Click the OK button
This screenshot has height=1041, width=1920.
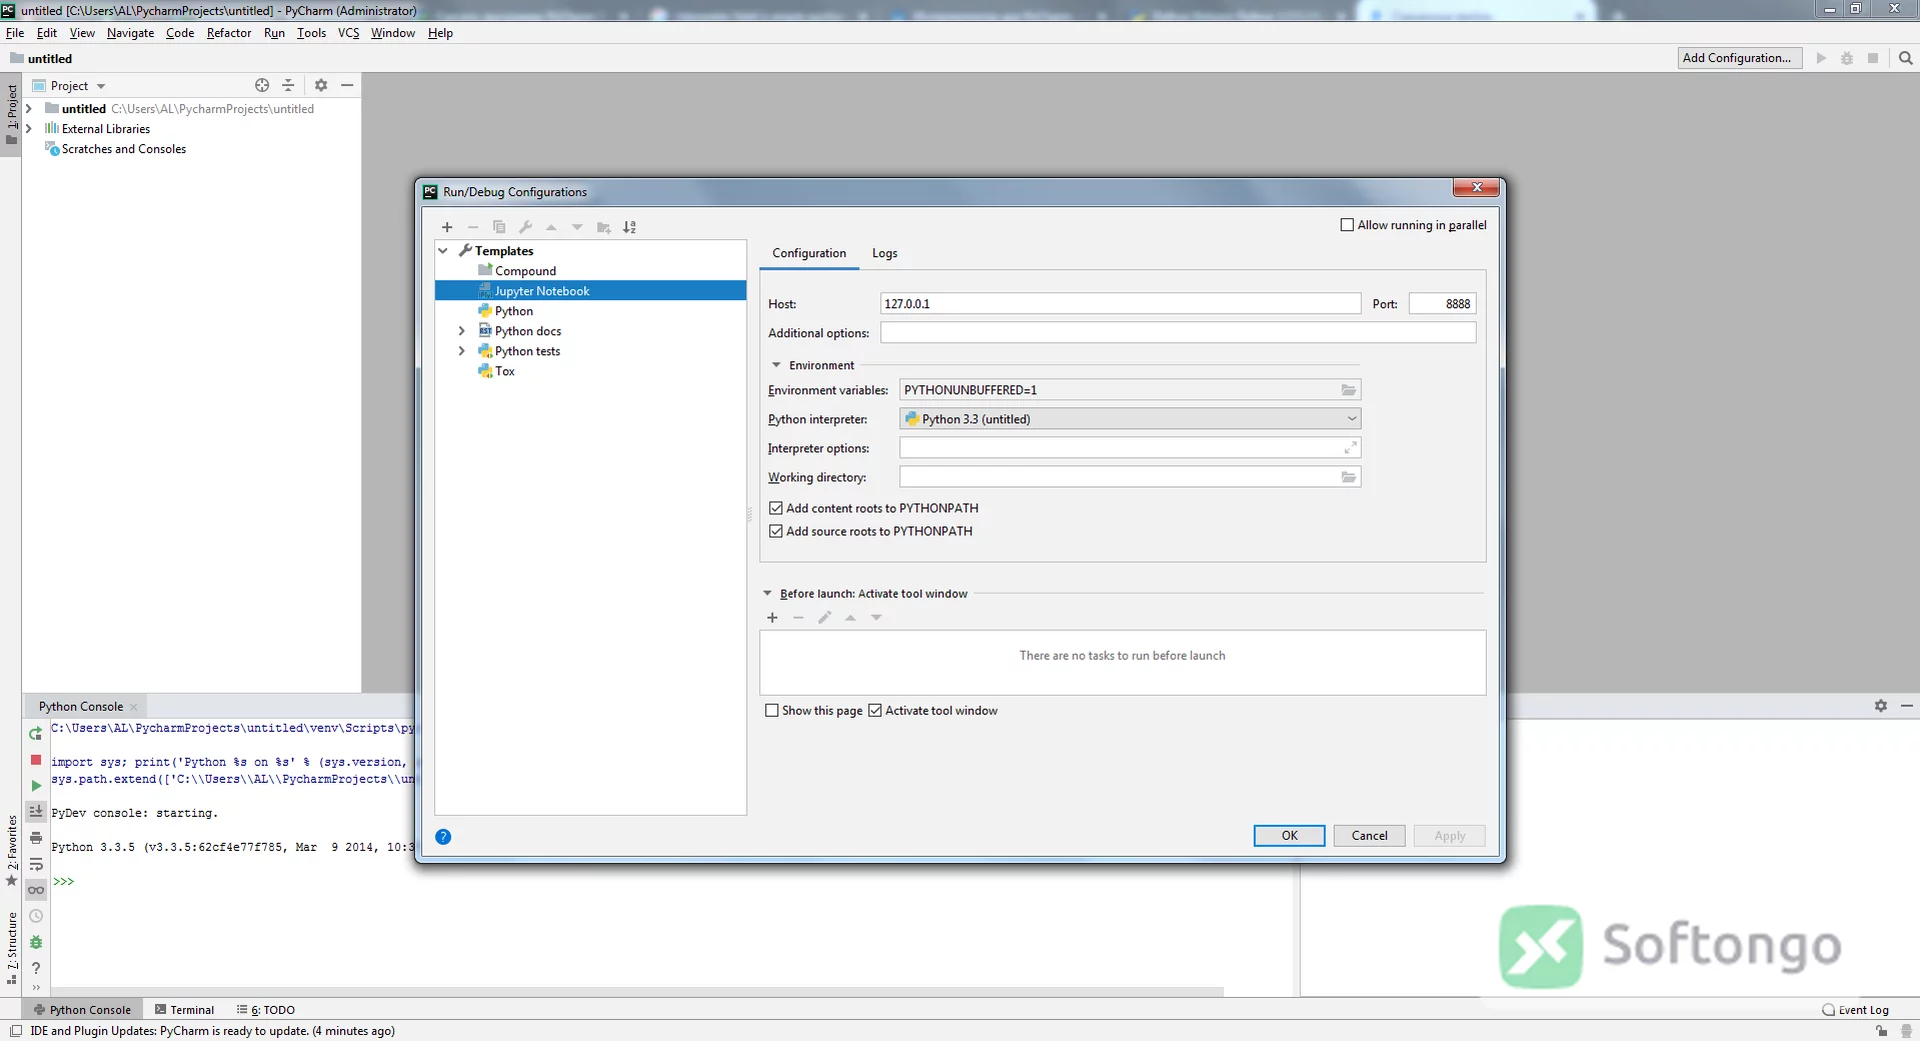(x=1289, y=836)
